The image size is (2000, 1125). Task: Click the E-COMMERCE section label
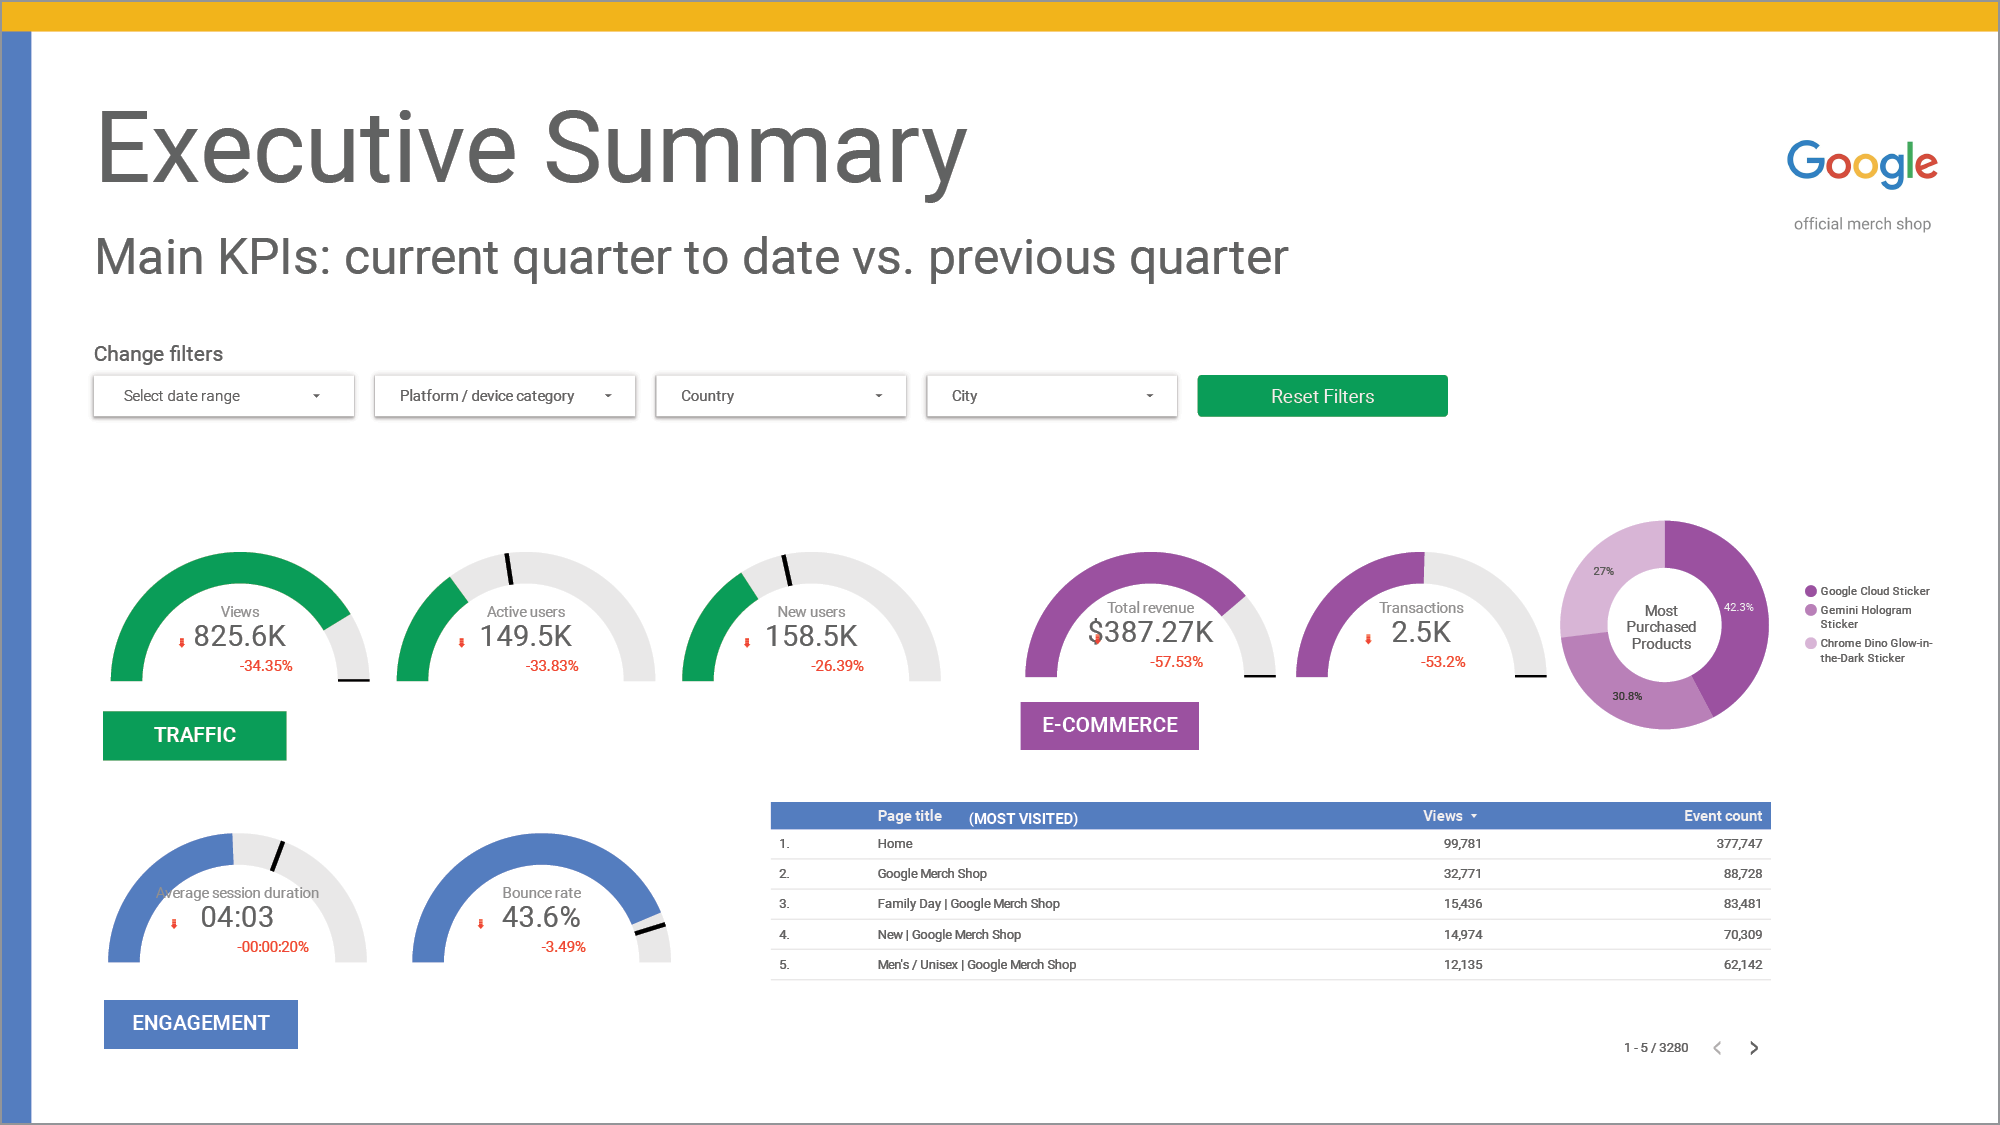point(1109,725)
